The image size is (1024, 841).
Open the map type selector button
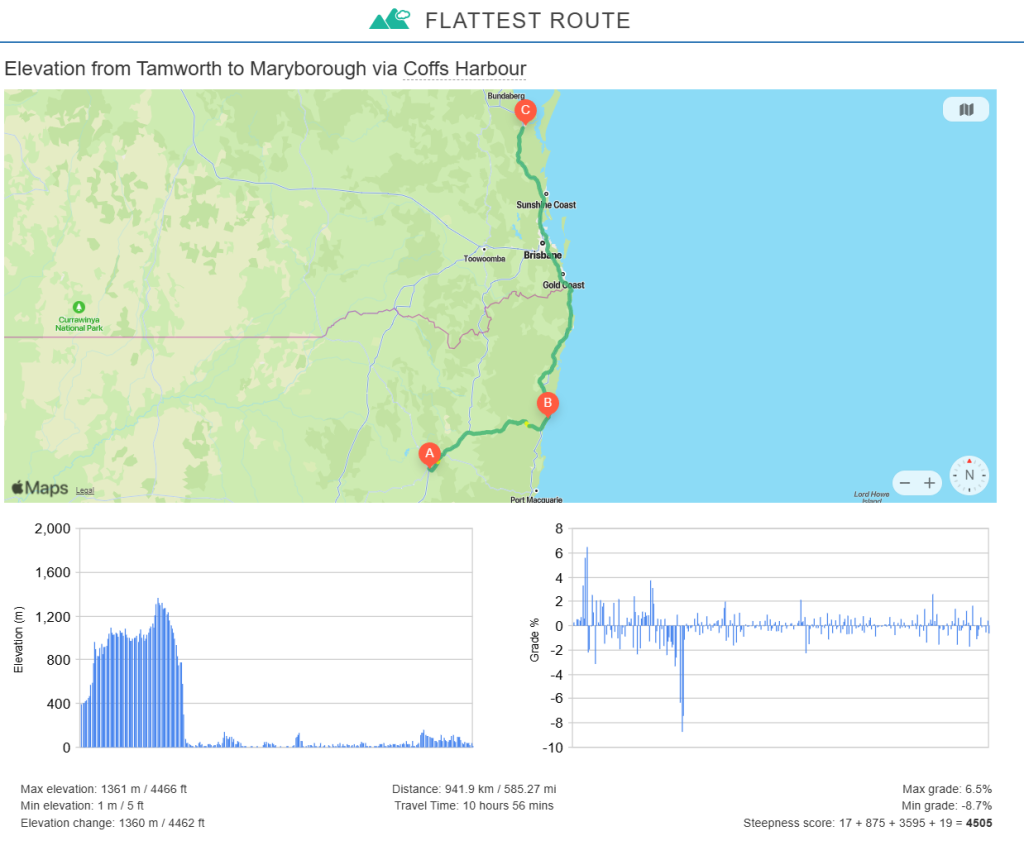coord(965,110)
